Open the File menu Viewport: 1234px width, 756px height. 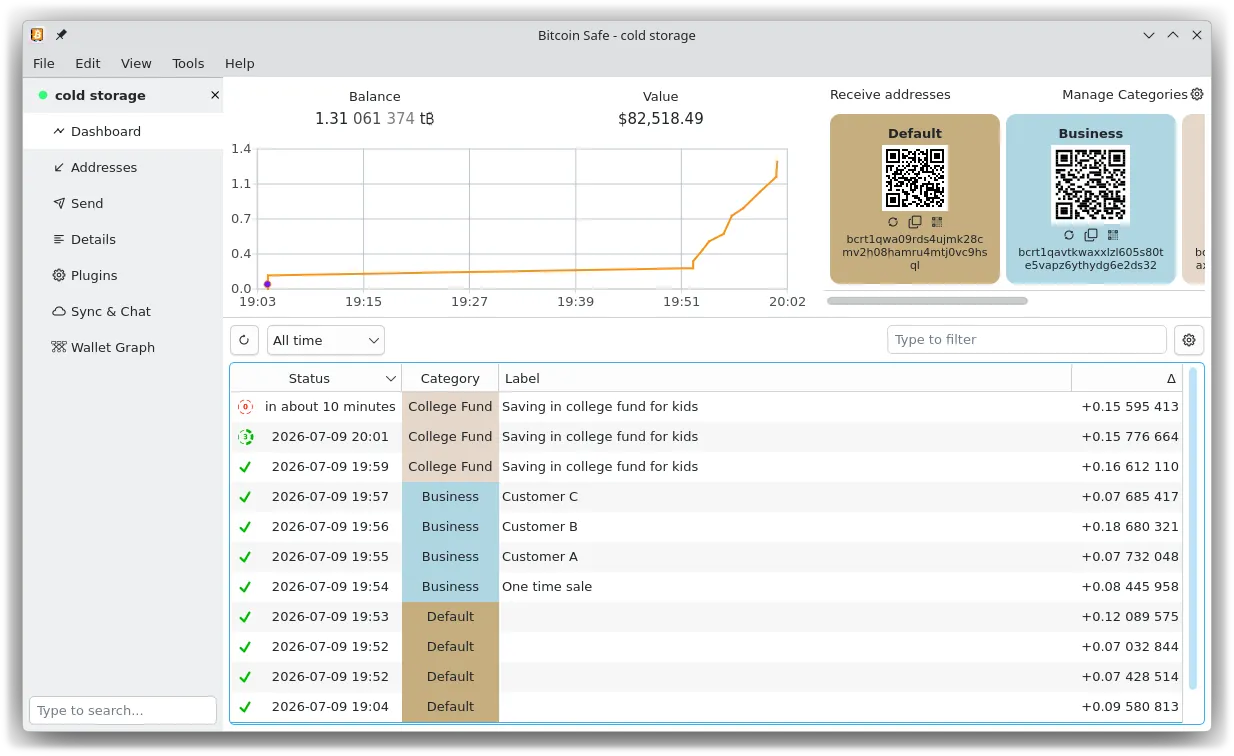click(x=44, y=63)
